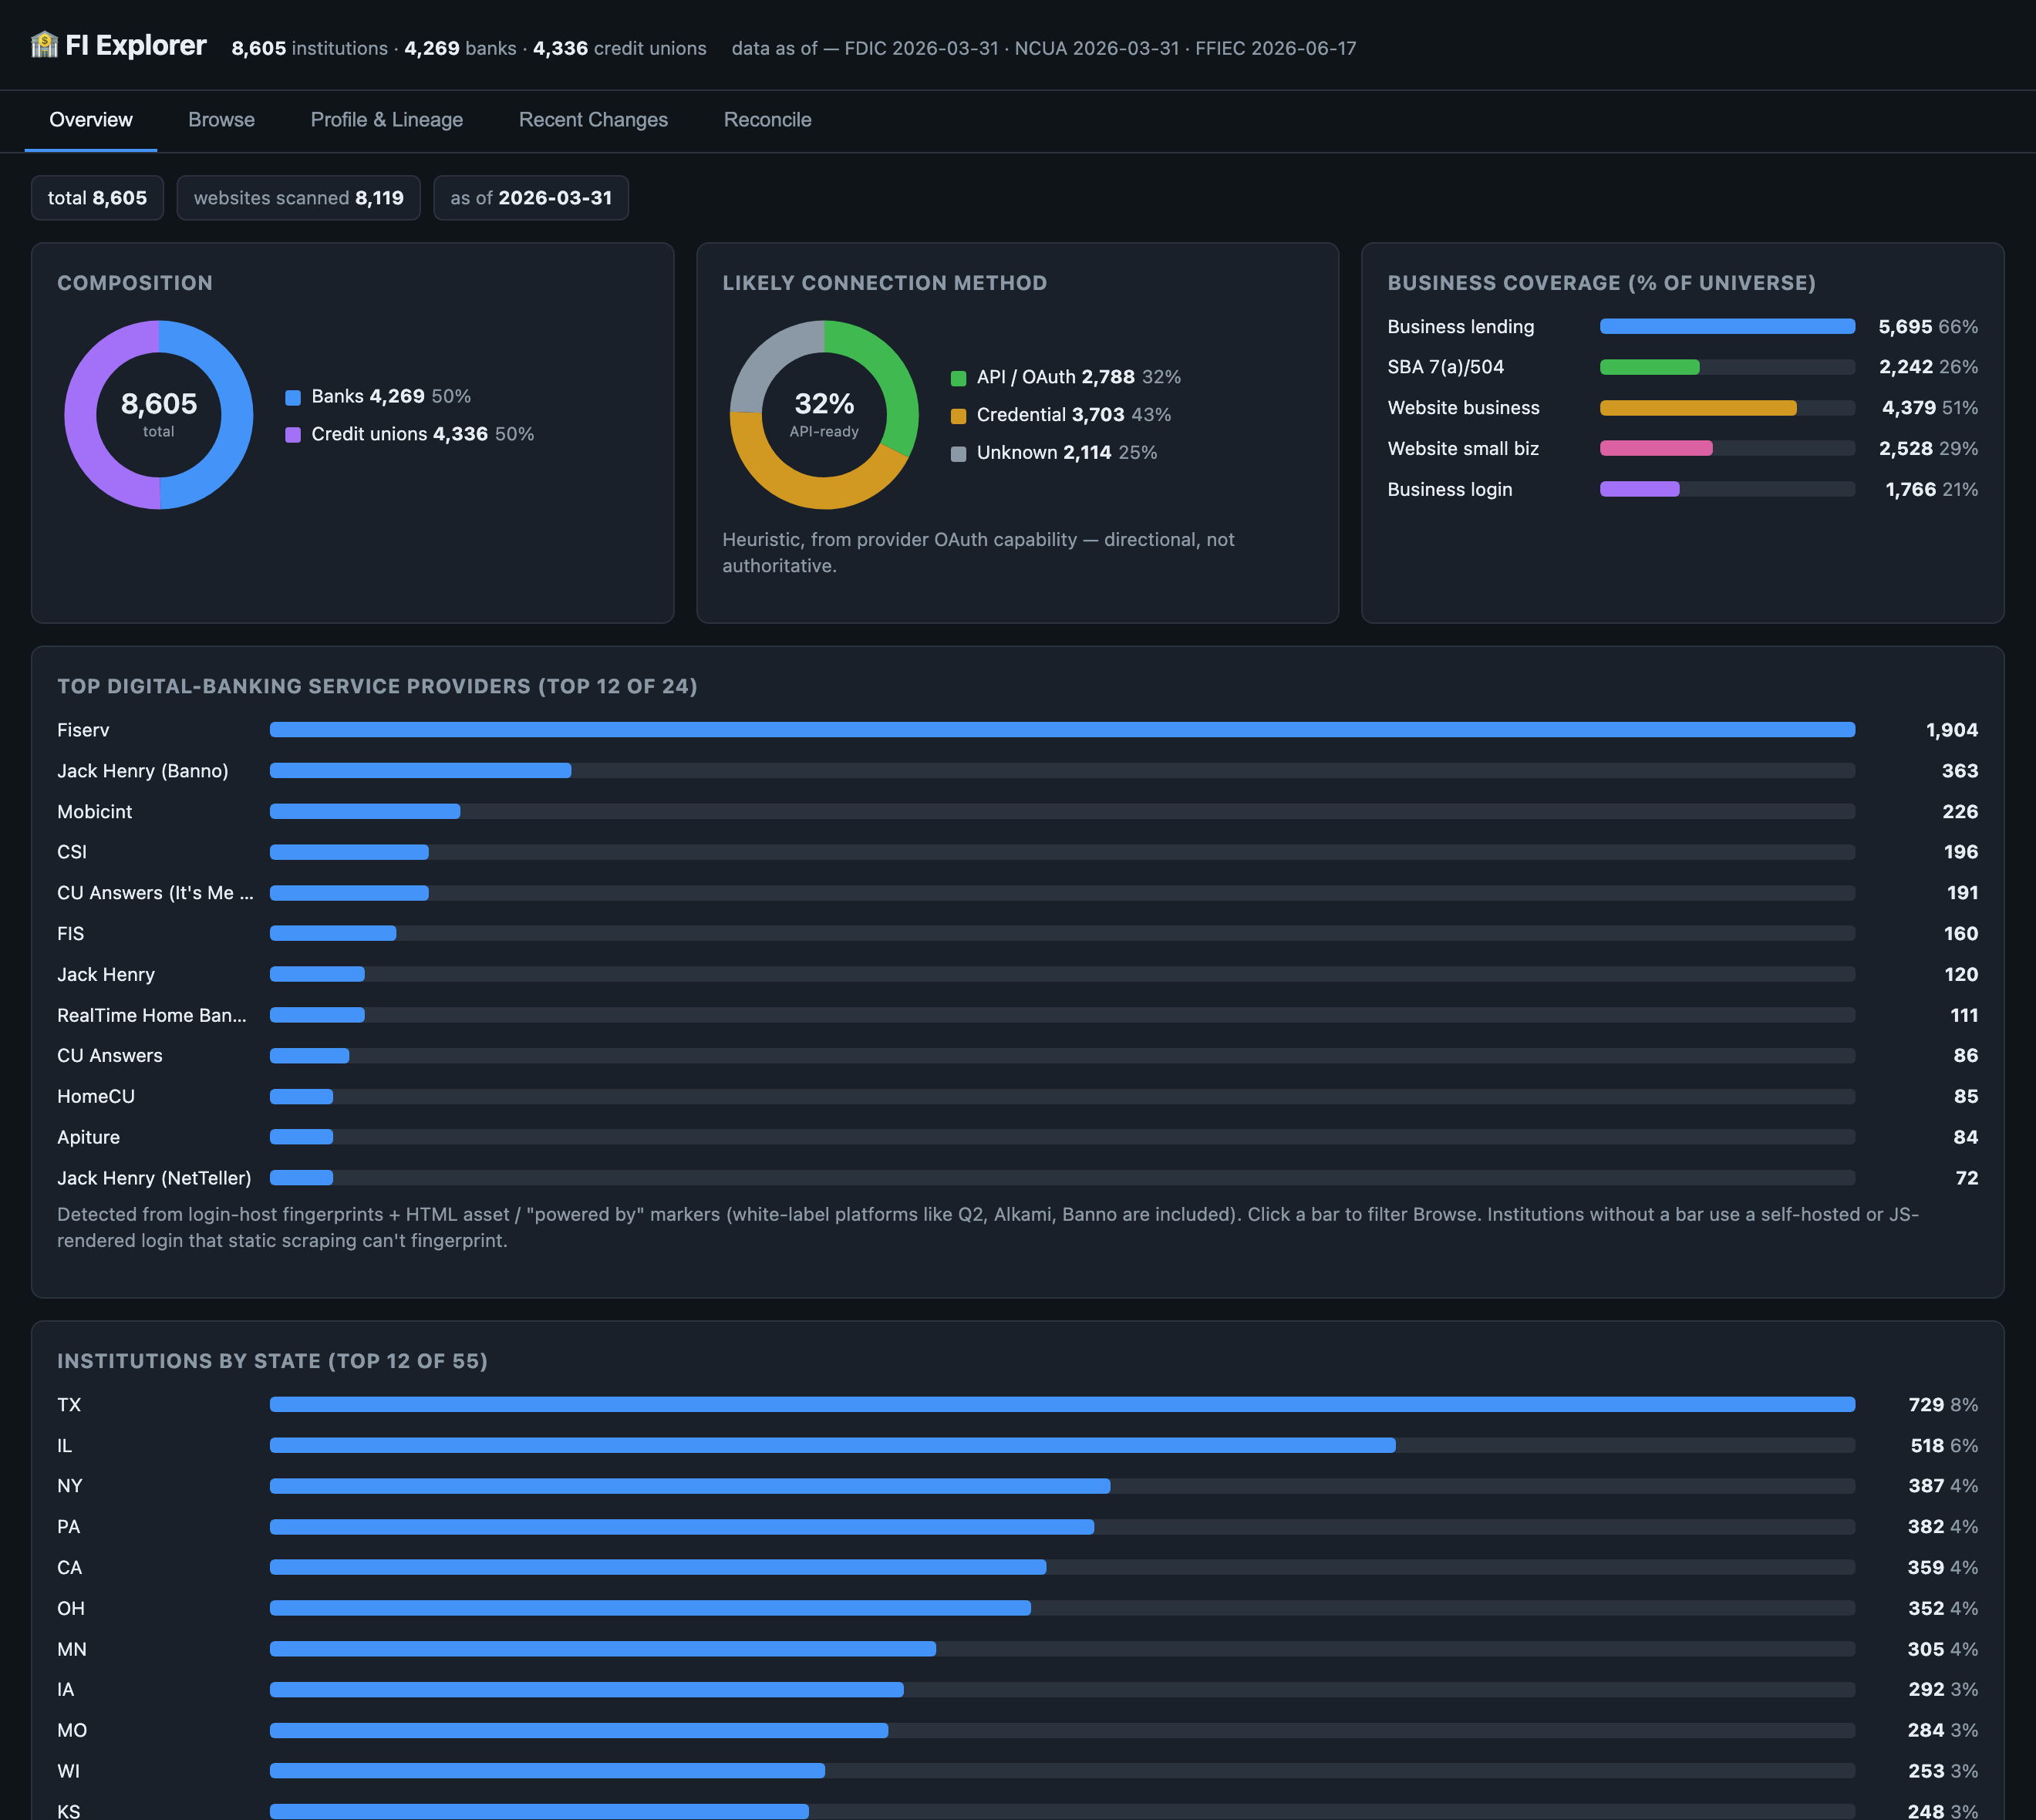Click the TX value 729 8%
Image resolution: width=2036 pixels, height=1820 pixels.
click(1942, 1405)
